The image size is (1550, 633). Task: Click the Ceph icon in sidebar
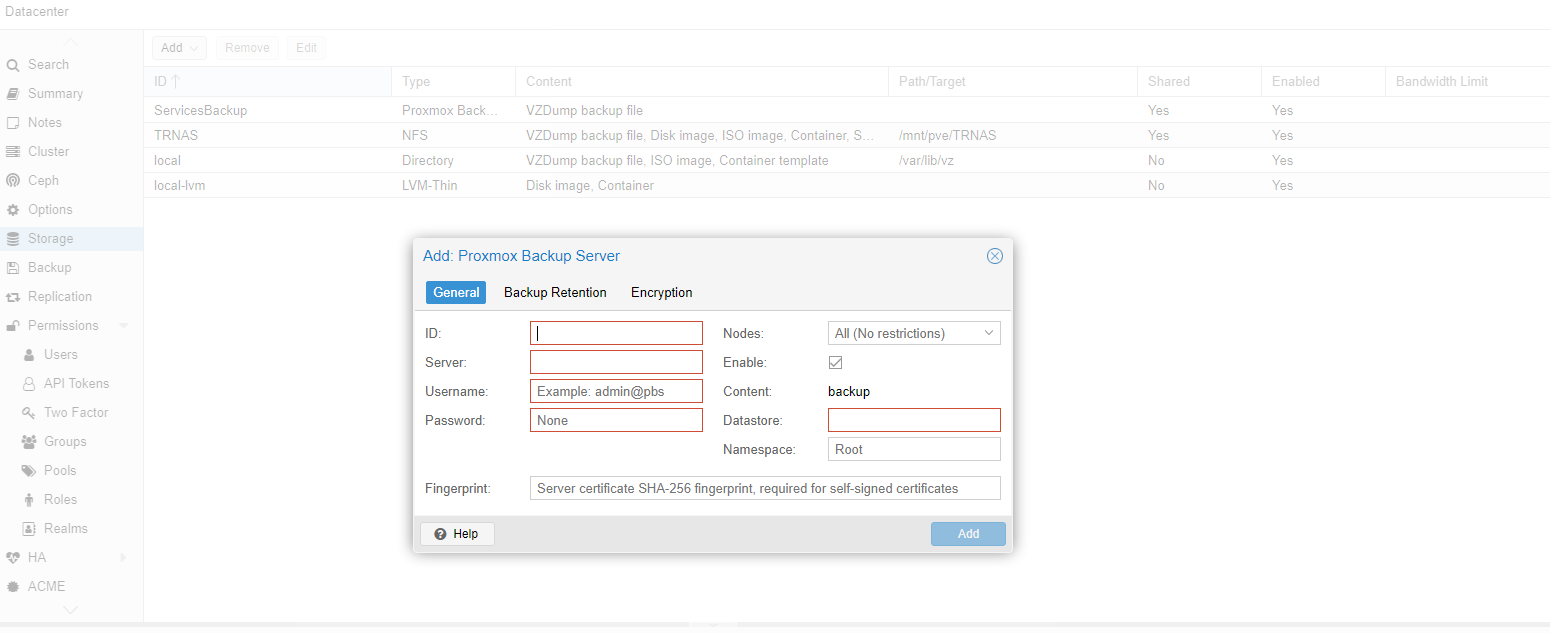point(13,181)
